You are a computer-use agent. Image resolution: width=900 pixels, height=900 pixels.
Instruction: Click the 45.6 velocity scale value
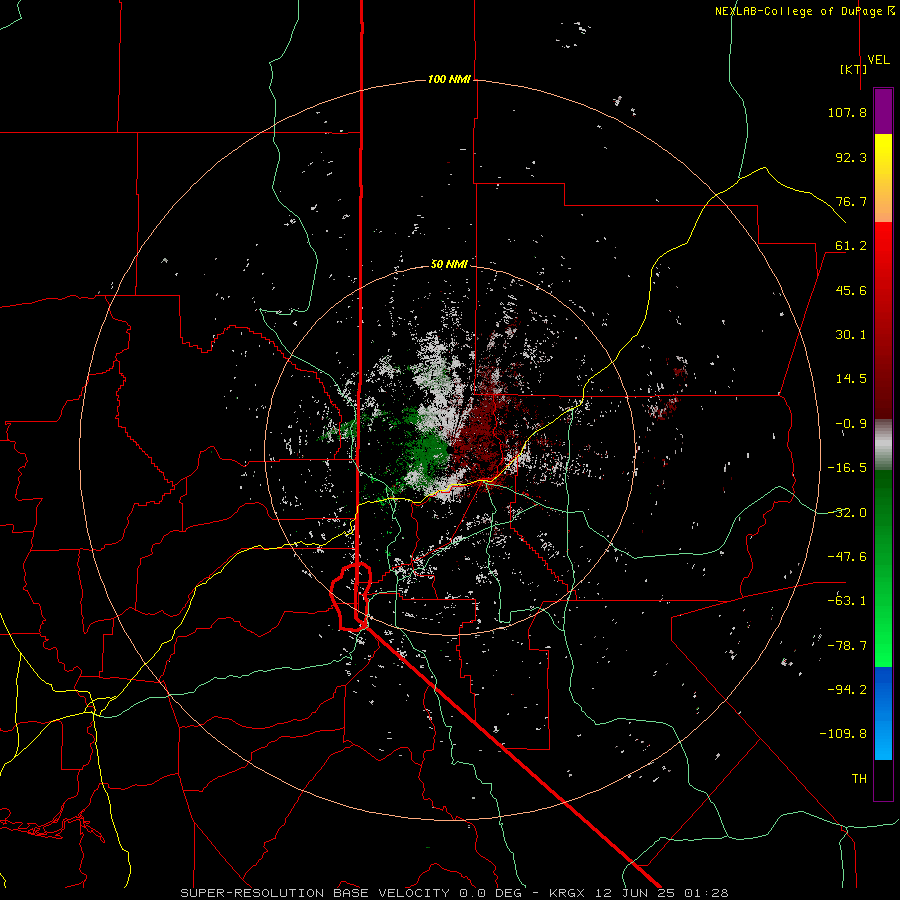[x=851, y=290]
